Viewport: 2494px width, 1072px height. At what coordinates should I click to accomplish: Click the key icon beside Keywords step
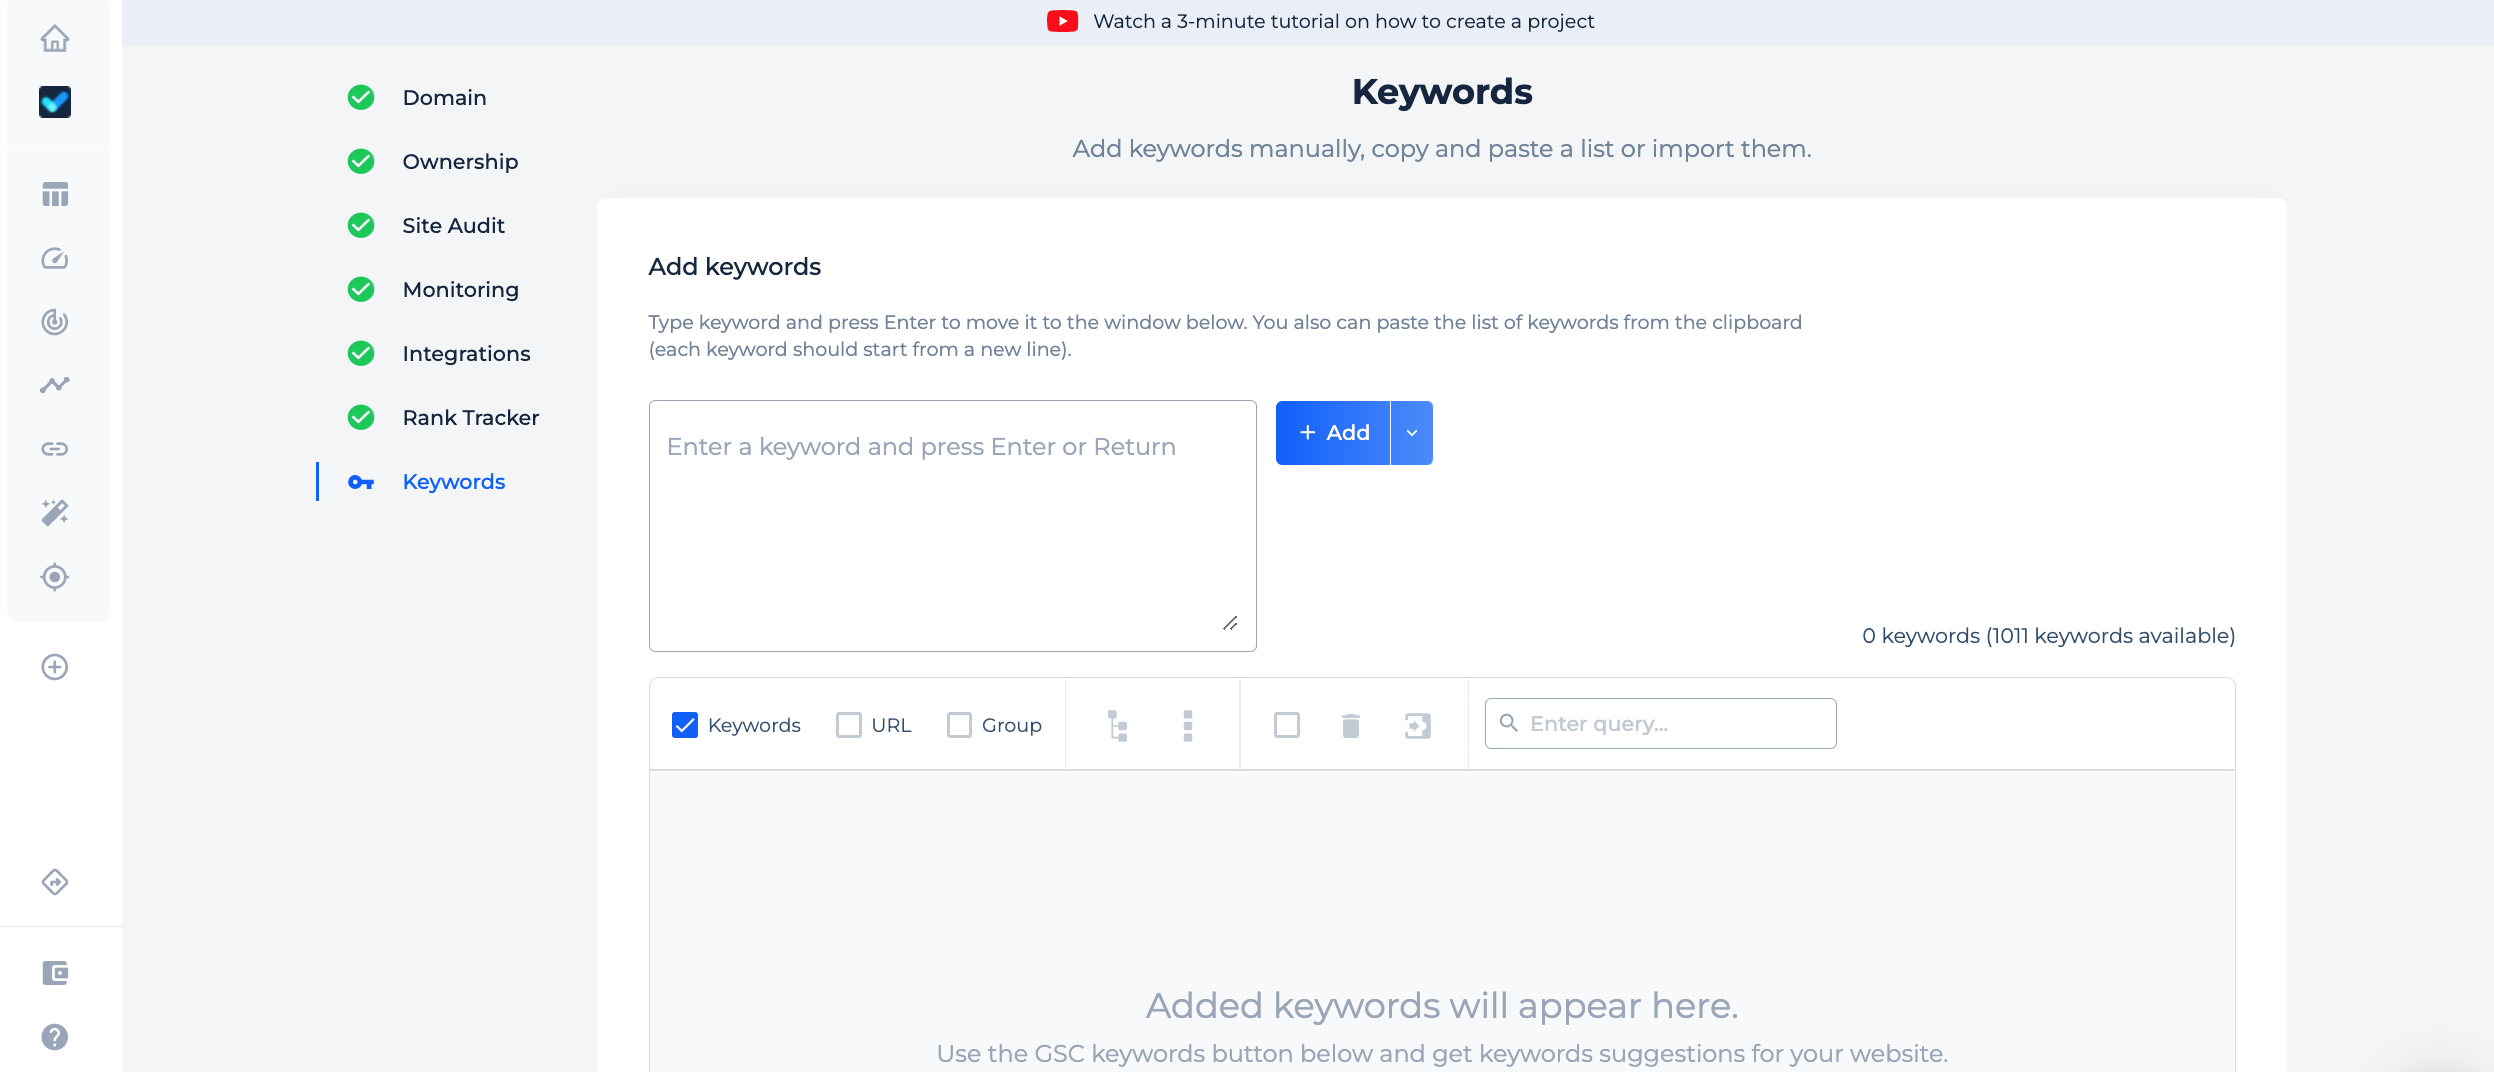point(361,483)
